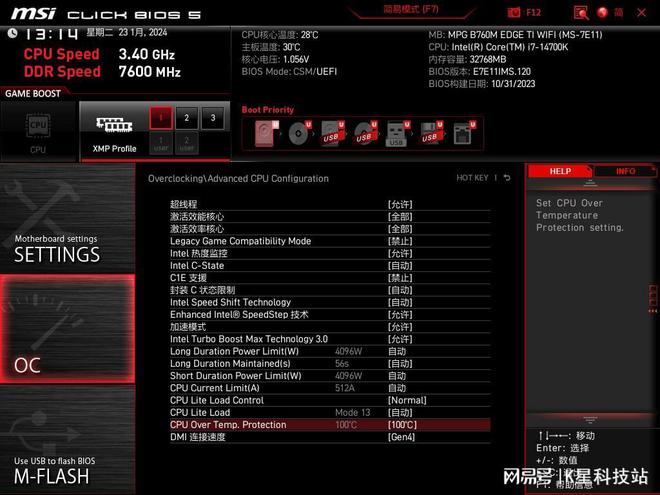Click the first hard disk boot device icon
The height and width of the screenshot is (495, 660).
coord(266,133)
